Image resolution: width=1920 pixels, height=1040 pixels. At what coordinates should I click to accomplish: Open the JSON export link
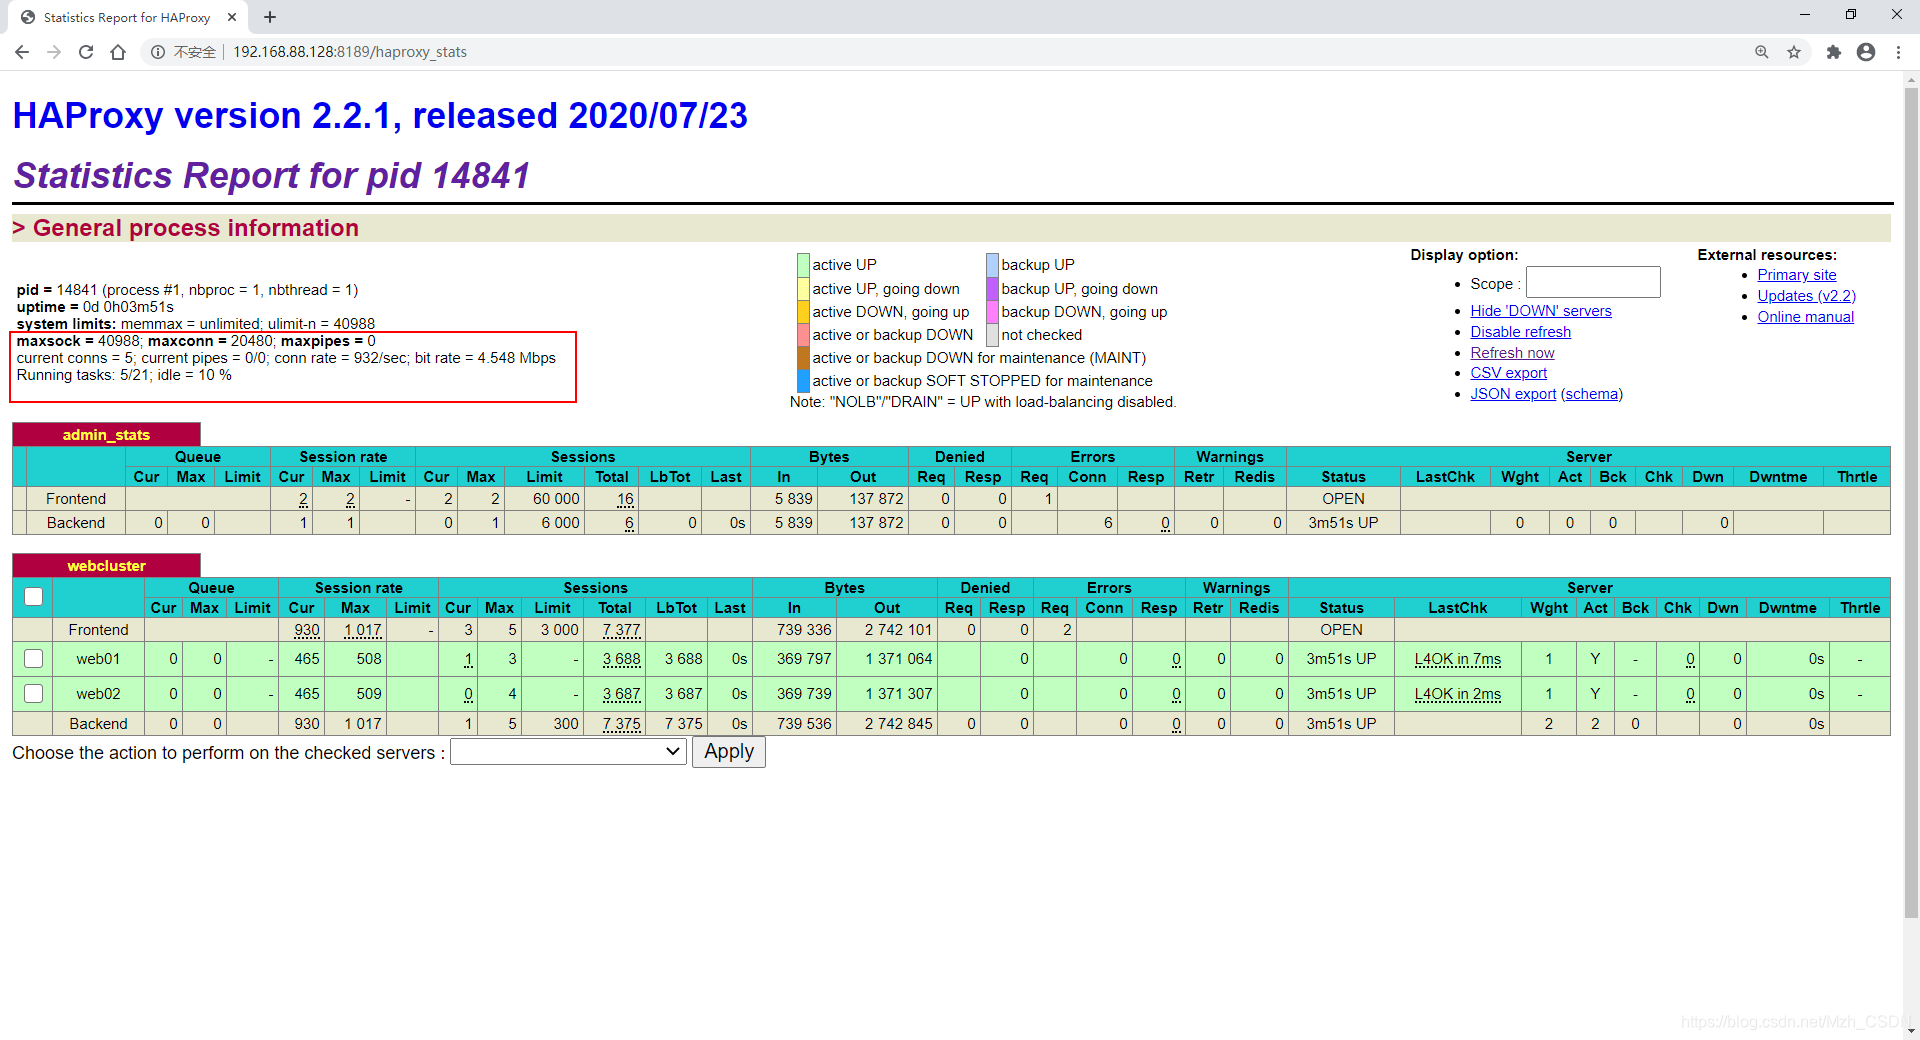pos(1513,394)
